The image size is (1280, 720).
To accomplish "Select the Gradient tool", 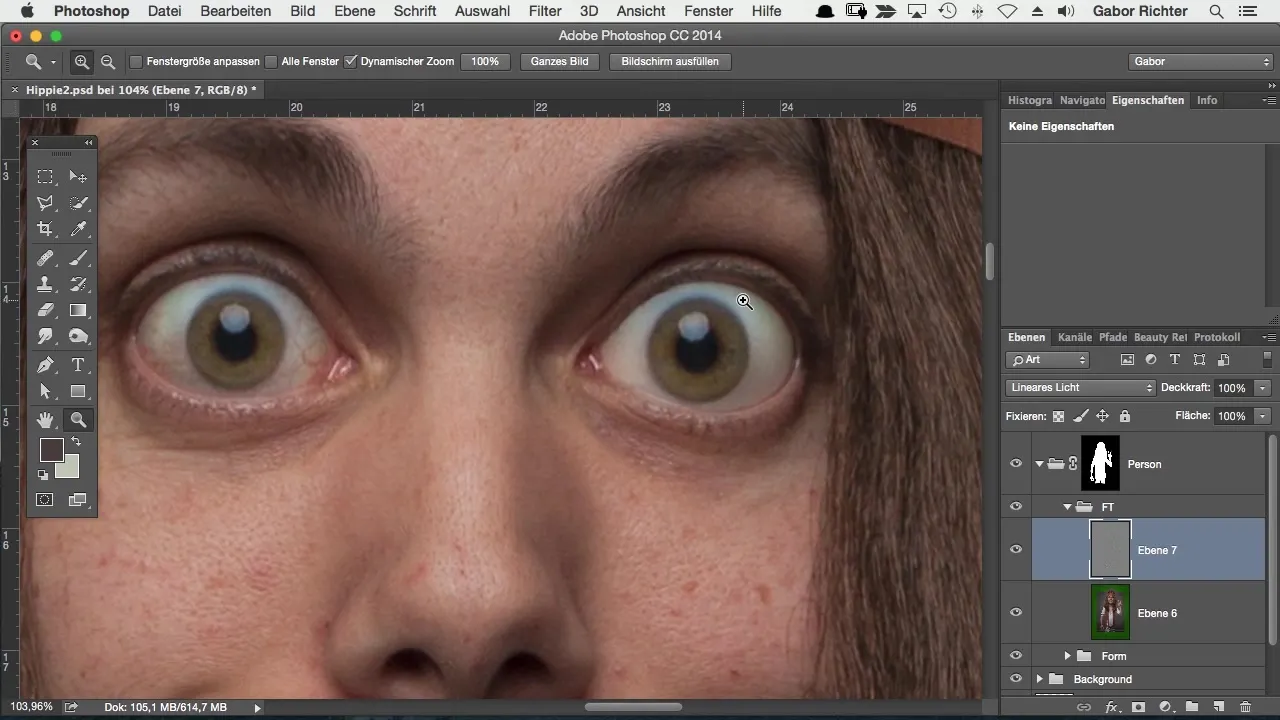I will (78, 310).
